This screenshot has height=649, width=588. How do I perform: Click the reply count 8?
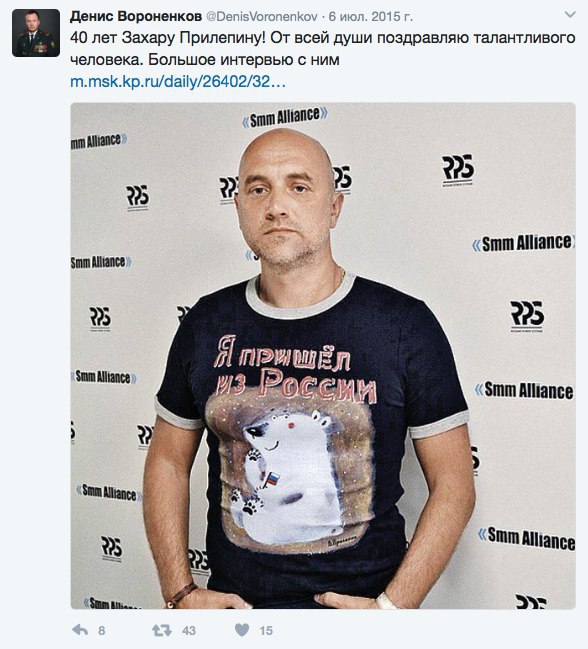tap(102, 630)
